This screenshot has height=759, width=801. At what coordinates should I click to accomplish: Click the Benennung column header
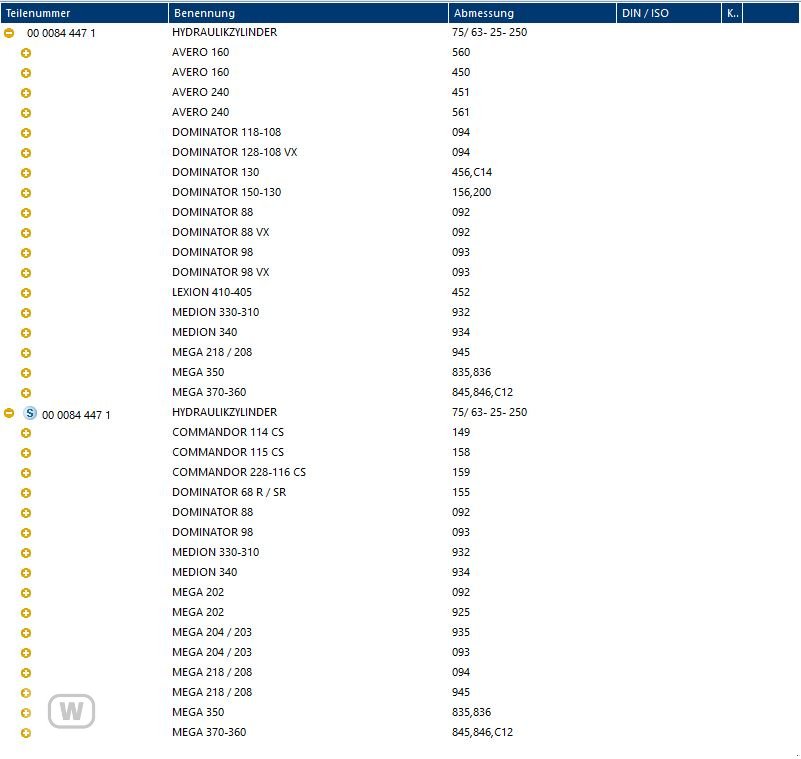[x=308, y=13]
